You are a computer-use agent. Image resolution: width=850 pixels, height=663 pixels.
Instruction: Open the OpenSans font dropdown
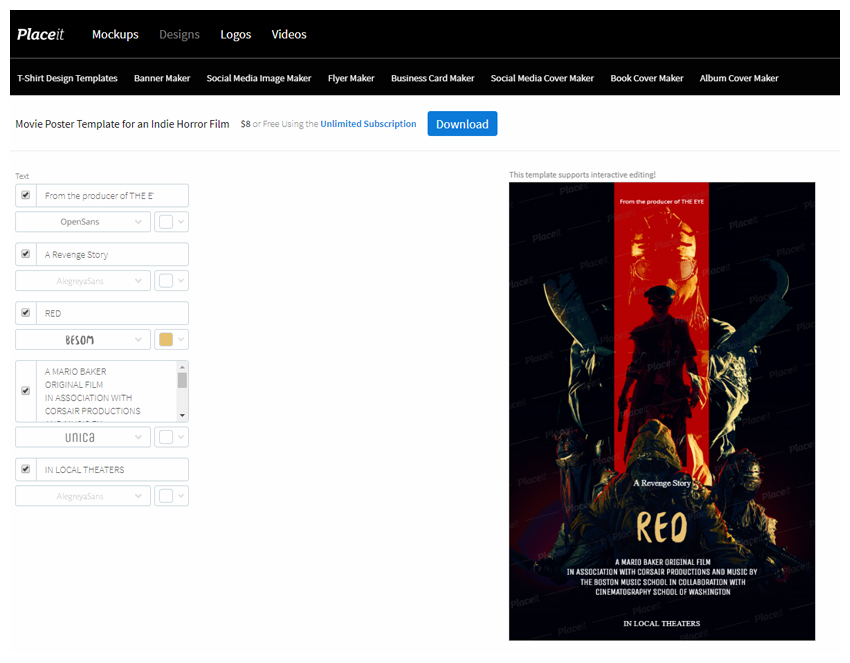(82, 221)
